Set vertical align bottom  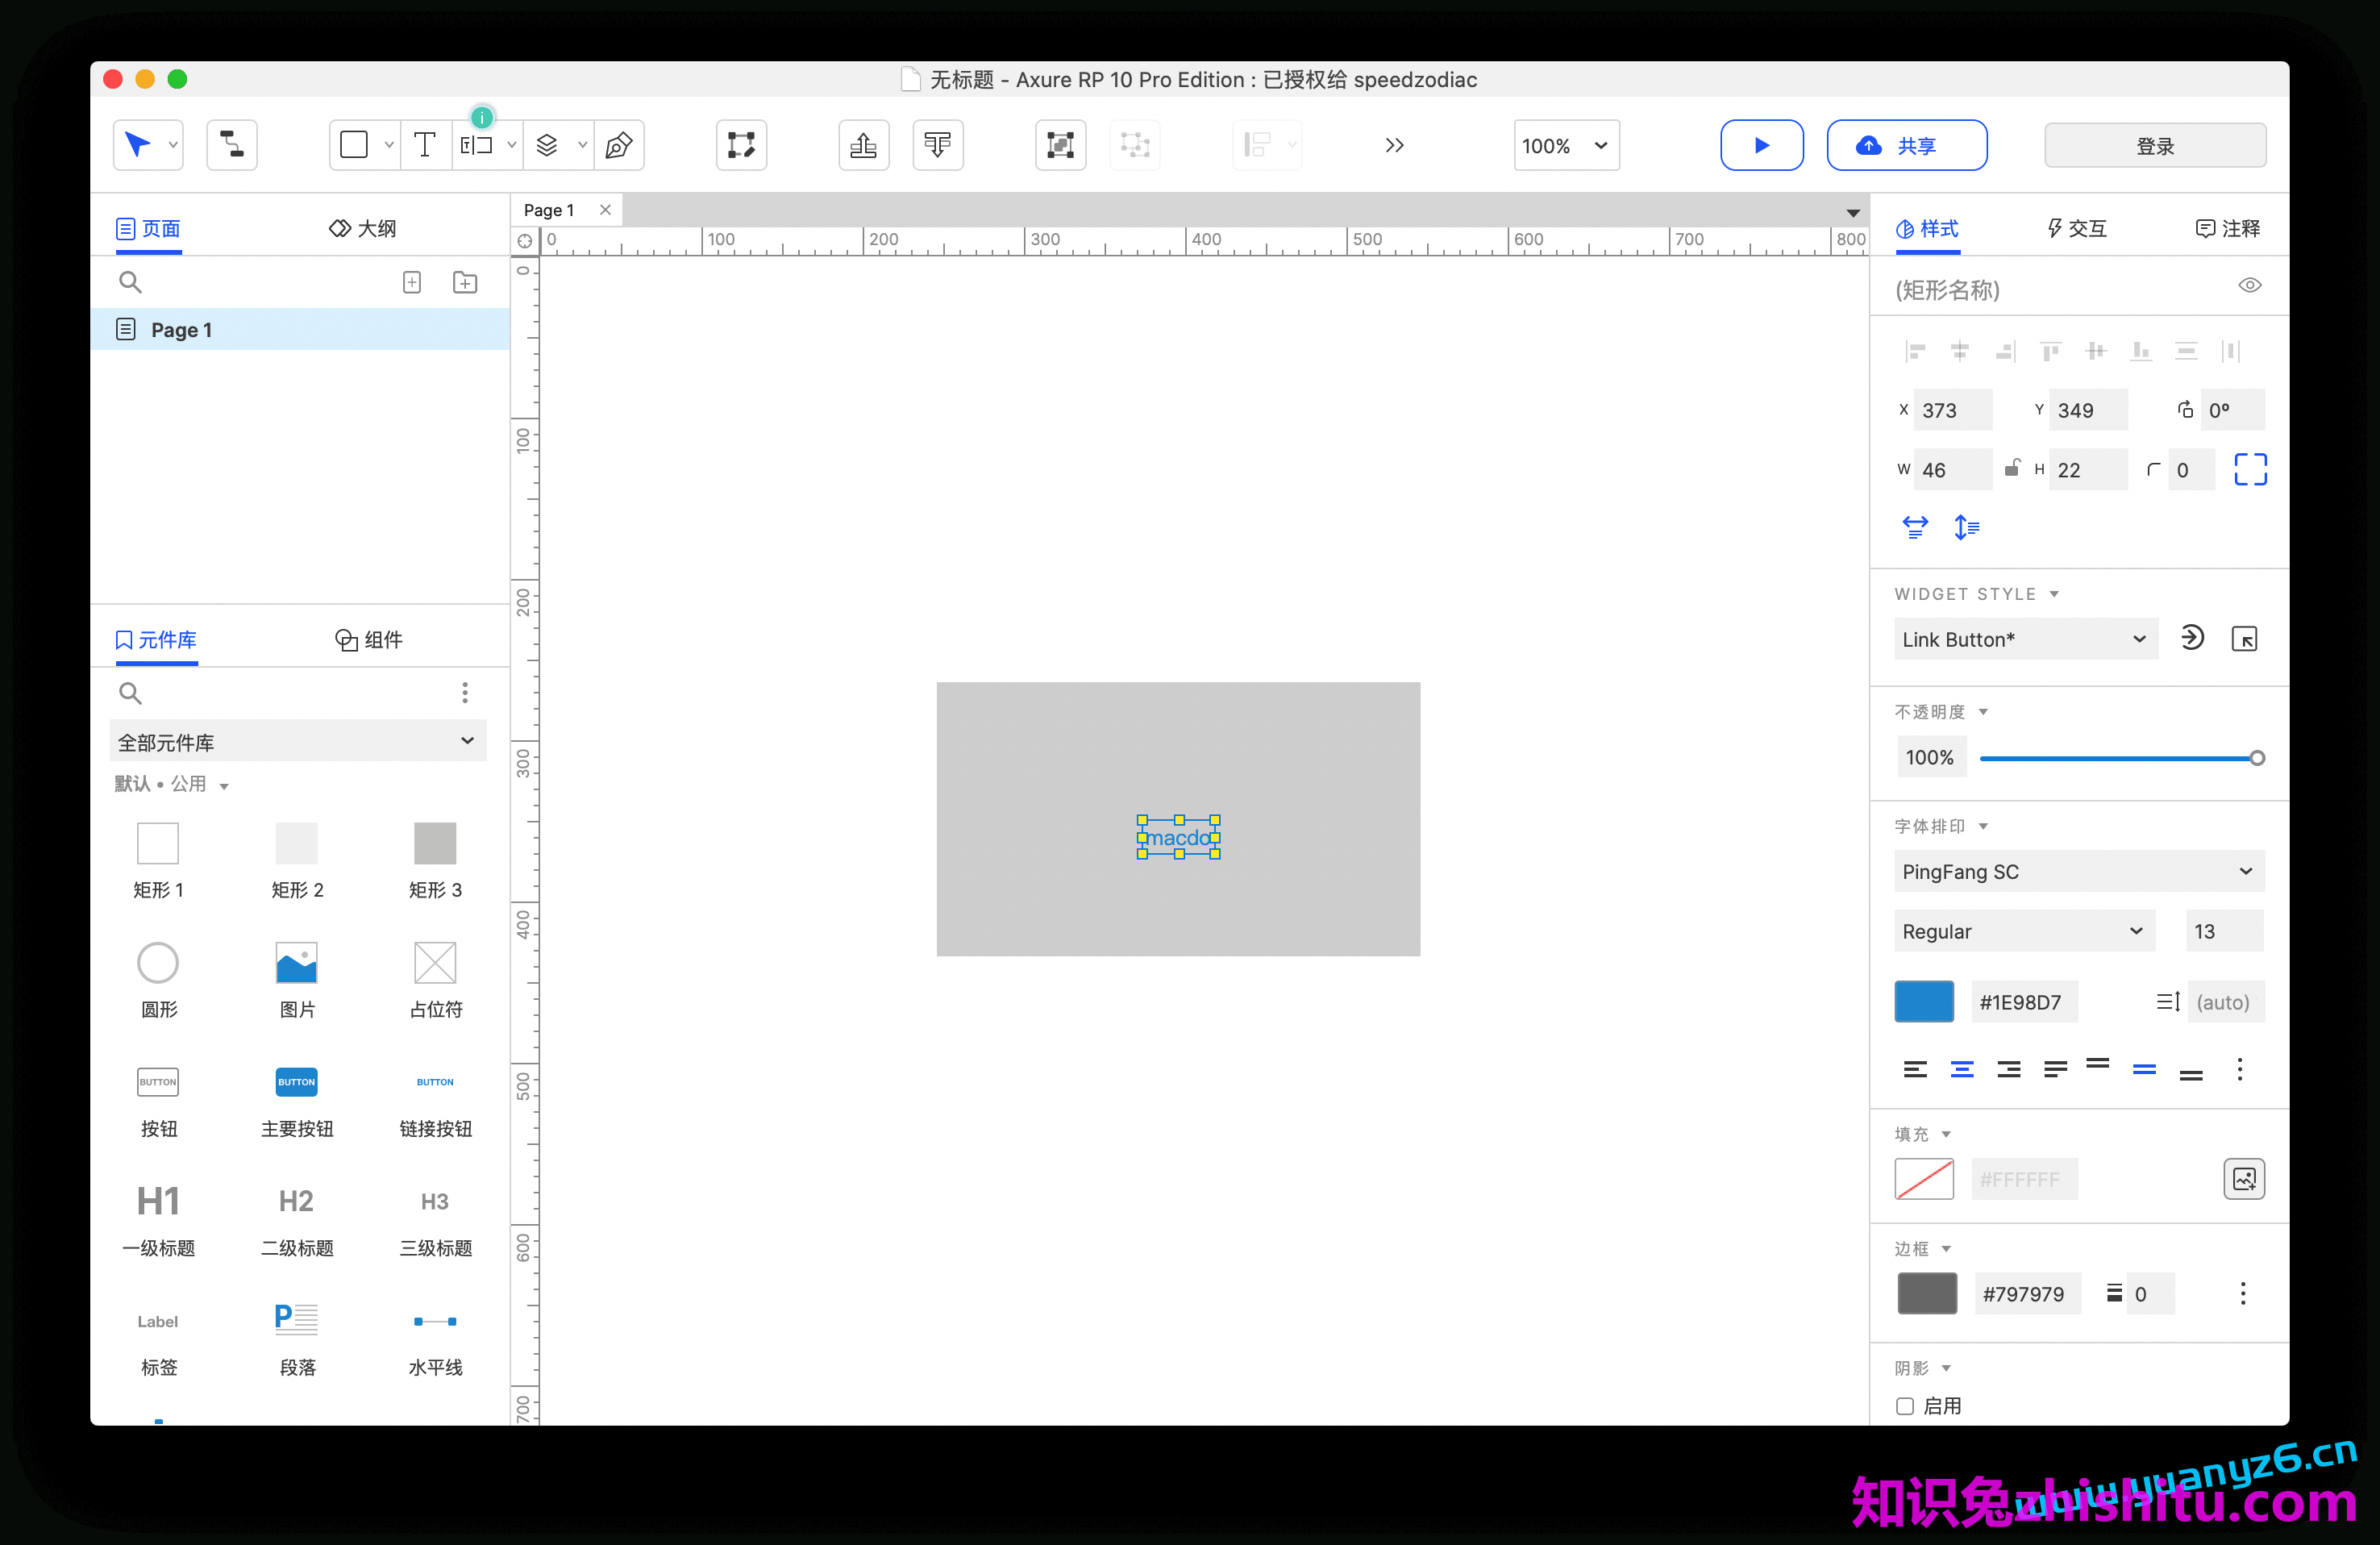pyautogui.click(x=2191, y=1074)
